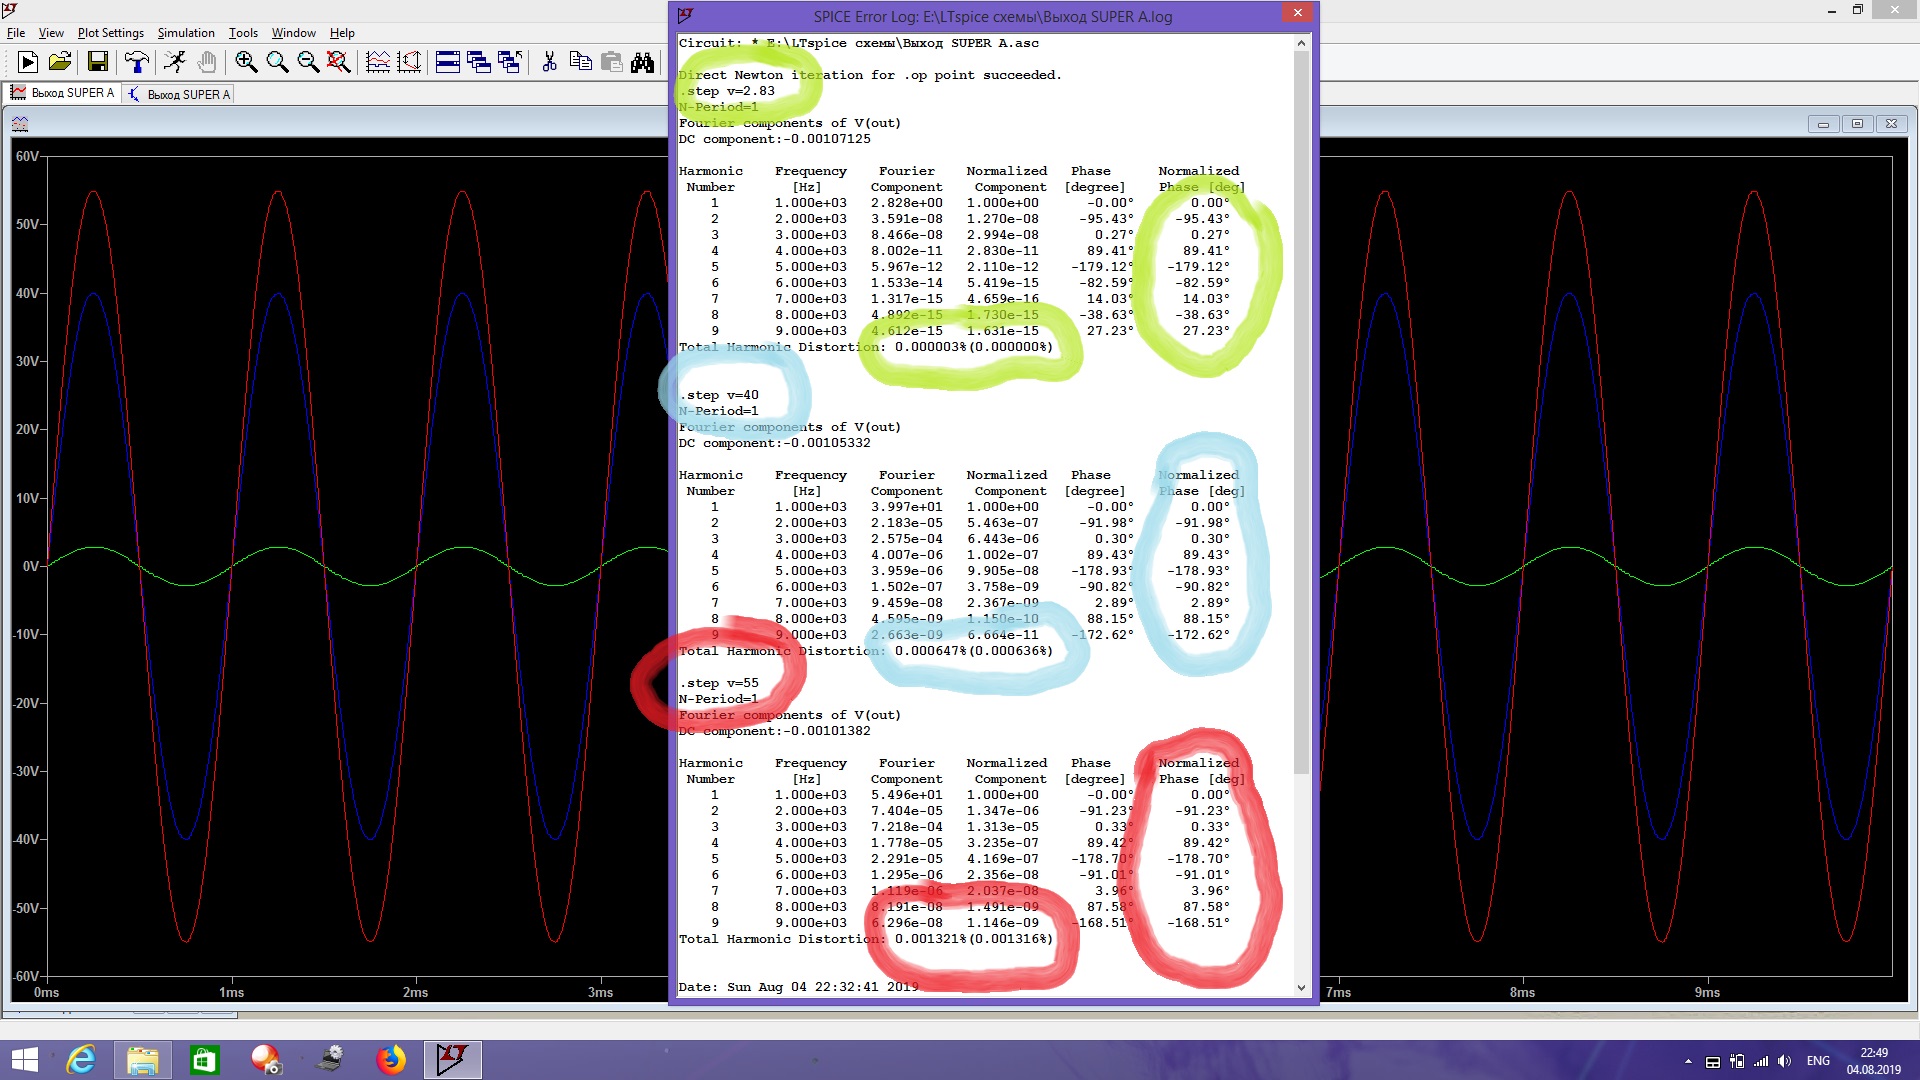Select the Pan magnifier tool

coord(277,62)
